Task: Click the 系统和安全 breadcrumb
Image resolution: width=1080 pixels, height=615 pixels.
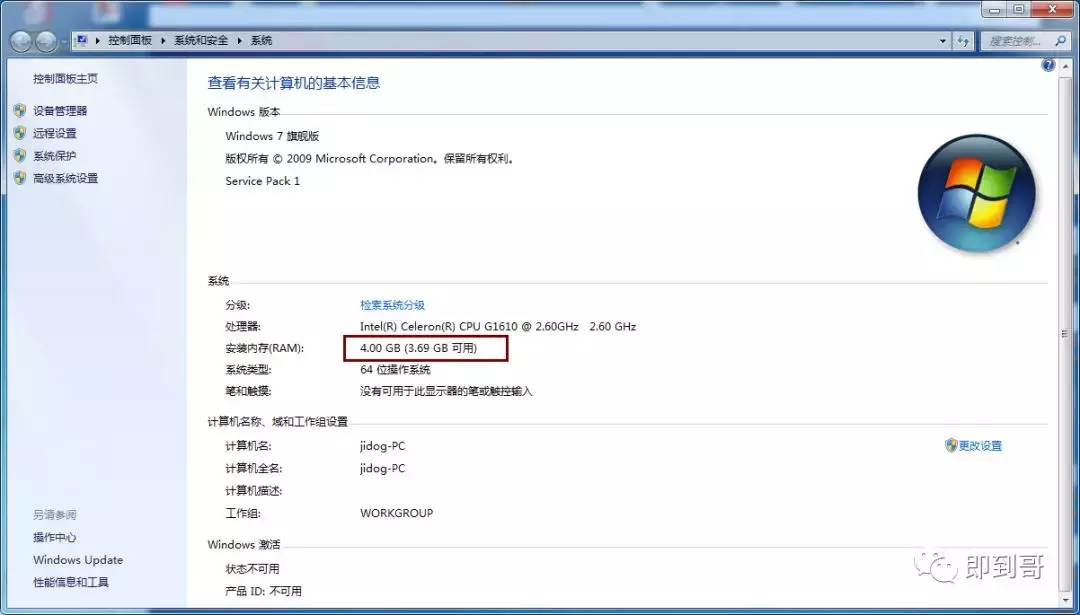Action: (201, 41)
